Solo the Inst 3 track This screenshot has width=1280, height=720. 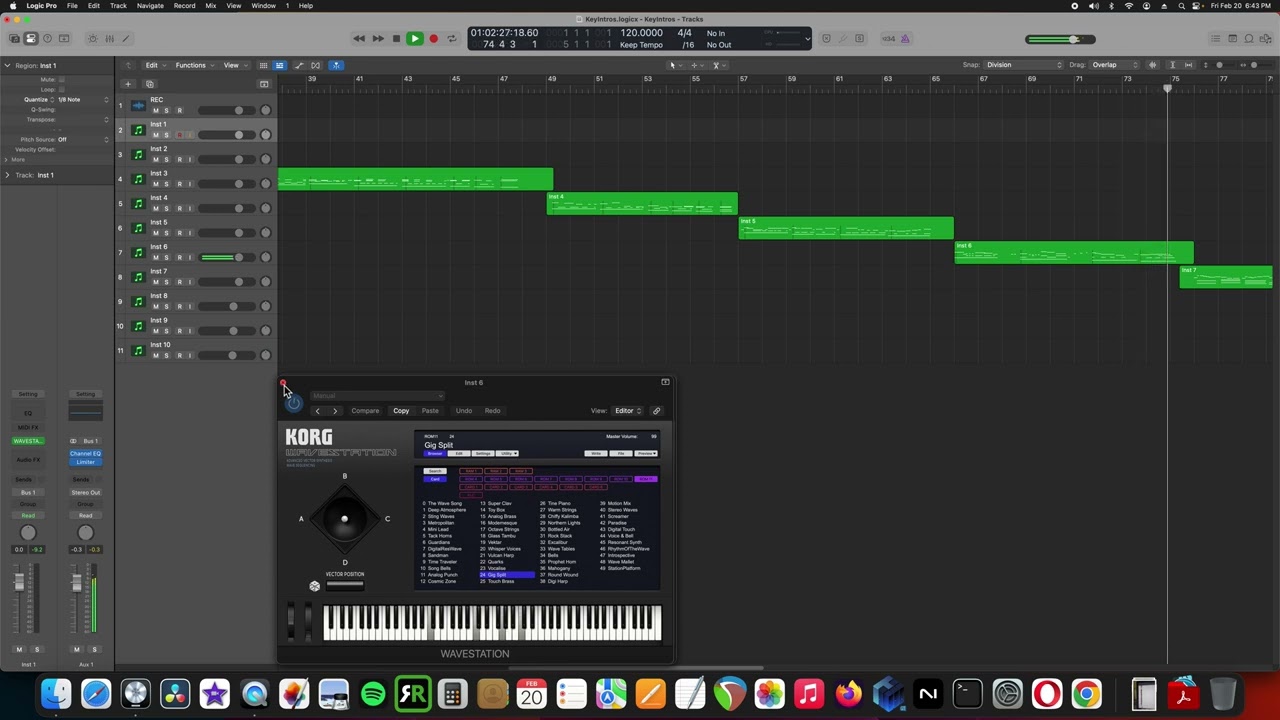click(x=167, y=184)
